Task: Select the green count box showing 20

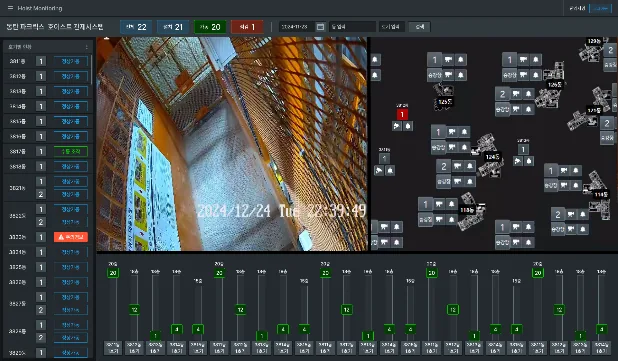Action: pyautogui.click(x=210, y=27)
